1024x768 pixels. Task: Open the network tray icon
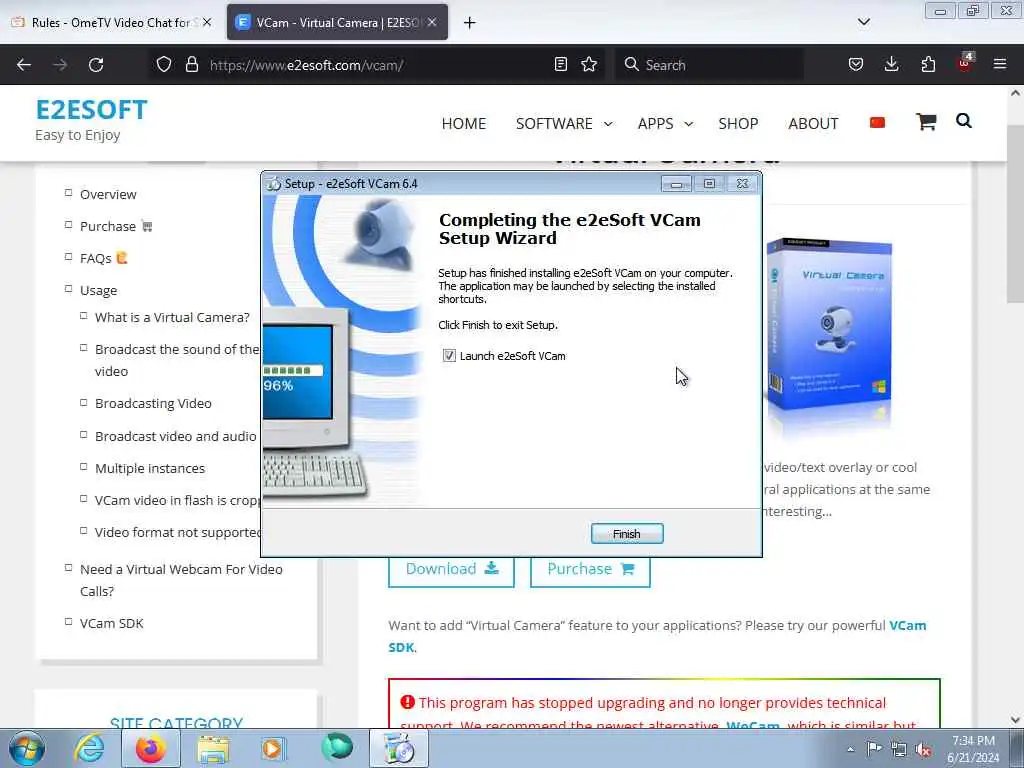click(x=899, y=749)
